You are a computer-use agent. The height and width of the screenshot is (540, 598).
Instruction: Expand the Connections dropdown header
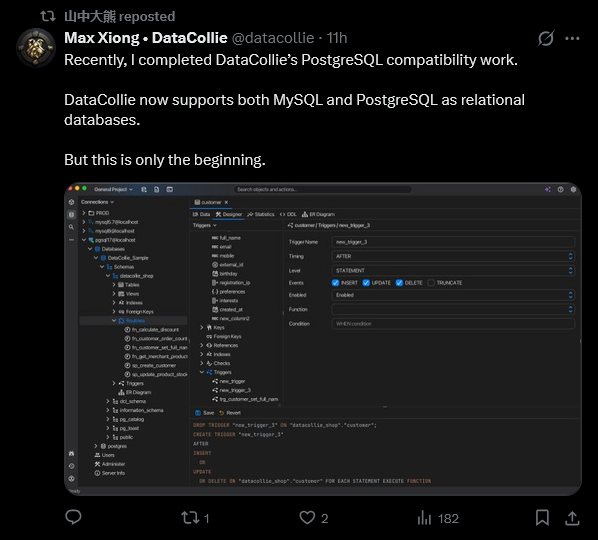click(x=97, y=202)
